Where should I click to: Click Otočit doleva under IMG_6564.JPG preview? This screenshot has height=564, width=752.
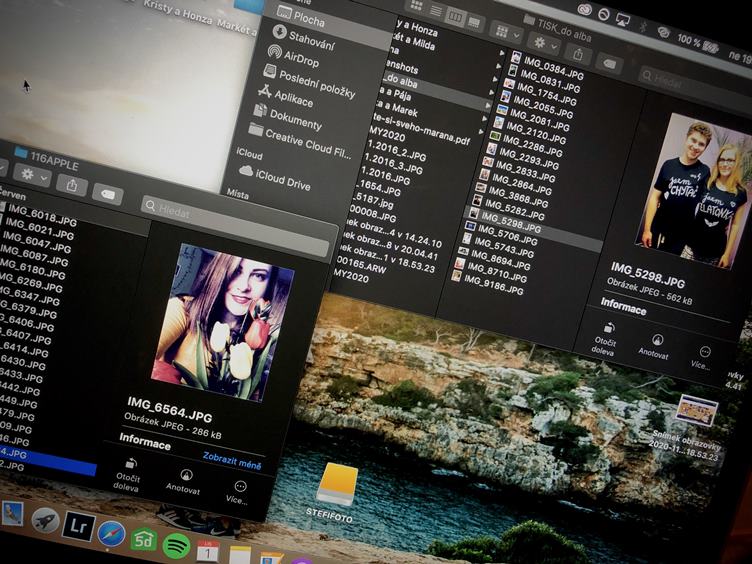[129, 475]
